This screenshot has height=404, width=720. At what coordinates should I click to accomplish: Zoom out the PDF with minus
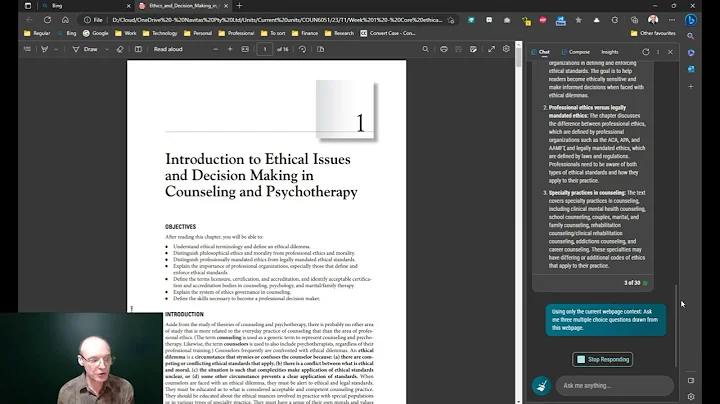(x=215, y=49)
